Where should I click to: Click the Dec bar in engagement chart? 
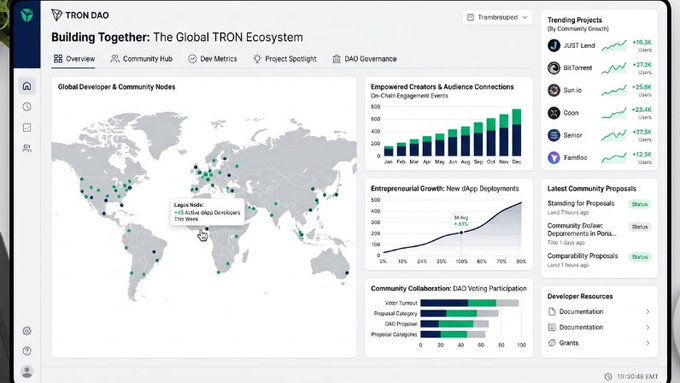517,132
